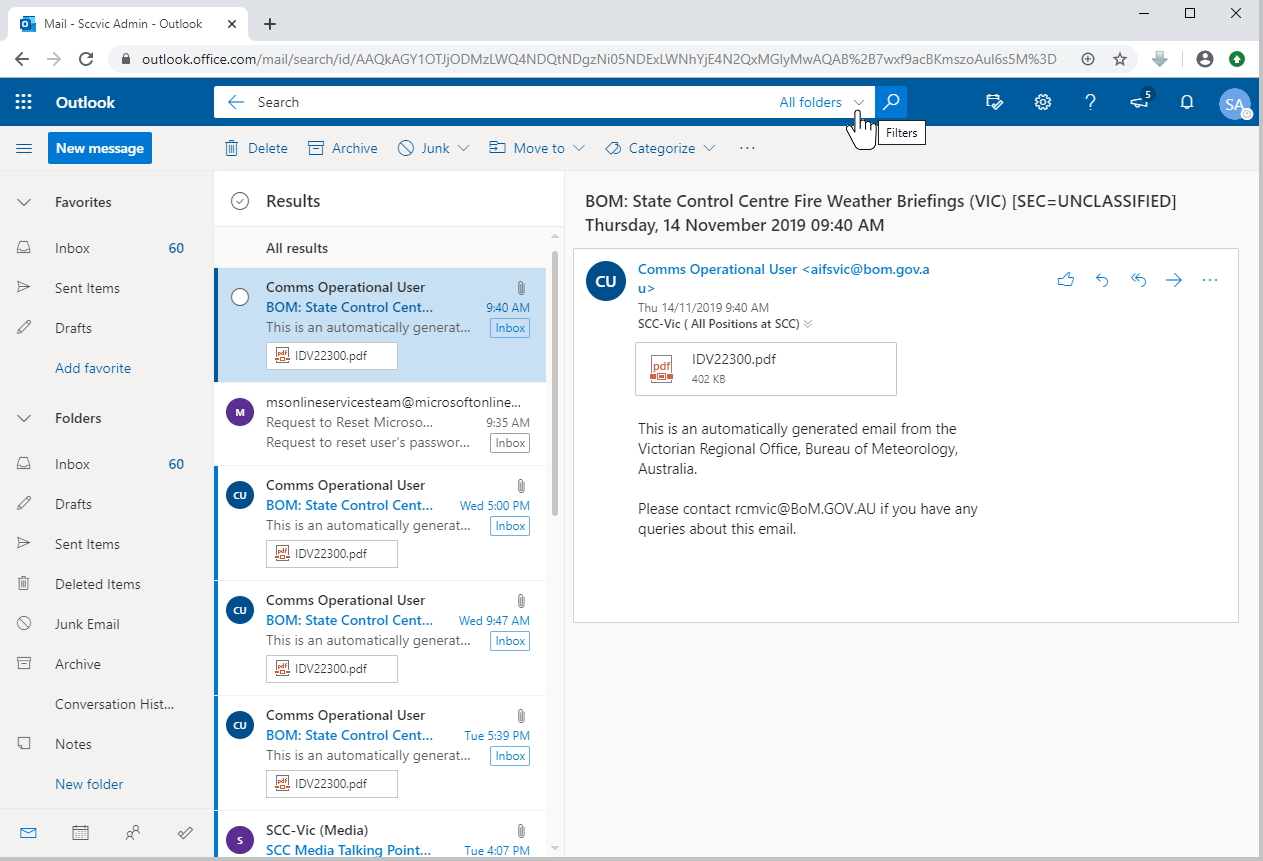Screen dimensions: 1263x861
Task: Select the first email's round checkbox
Action: [x=240, y=297]
